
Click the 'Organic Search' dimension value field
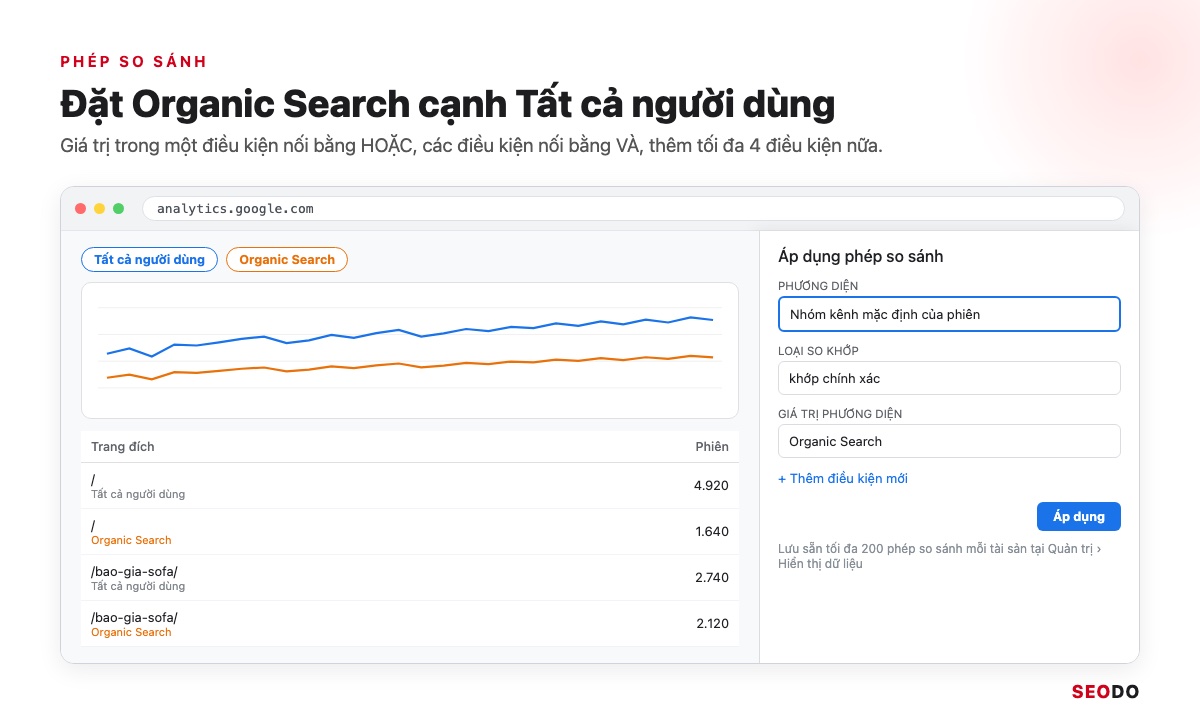[949, 441]
